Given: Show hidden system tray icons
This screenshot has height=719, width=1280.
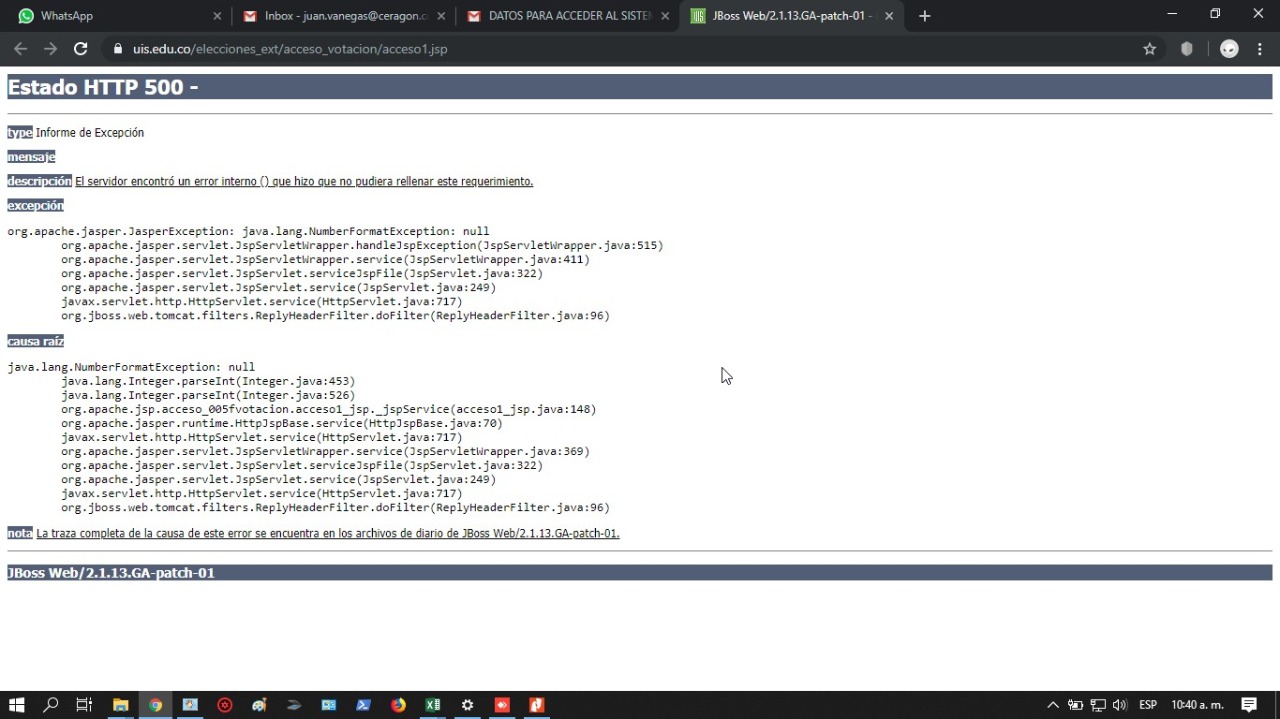Looking at the screenshot, I should (x=1053, y=705).
